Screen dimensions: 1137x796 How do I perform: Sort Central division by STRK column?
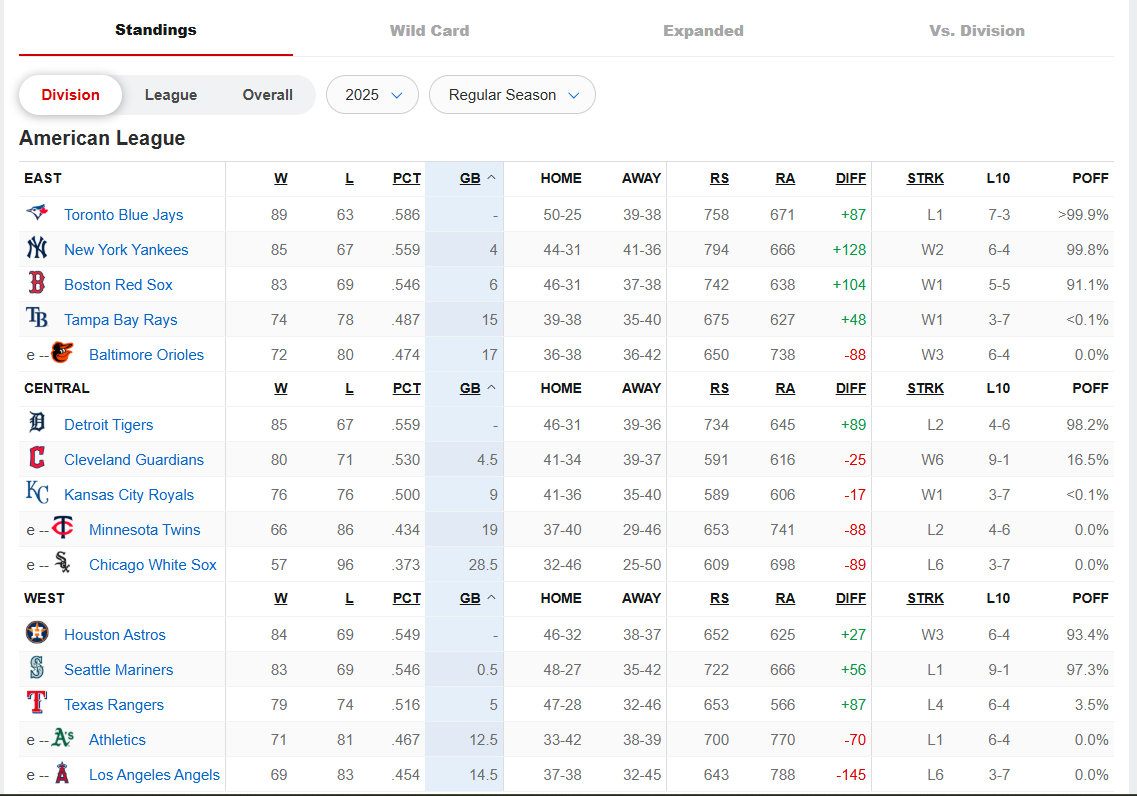pyautogui.click(x=925, y=389)
